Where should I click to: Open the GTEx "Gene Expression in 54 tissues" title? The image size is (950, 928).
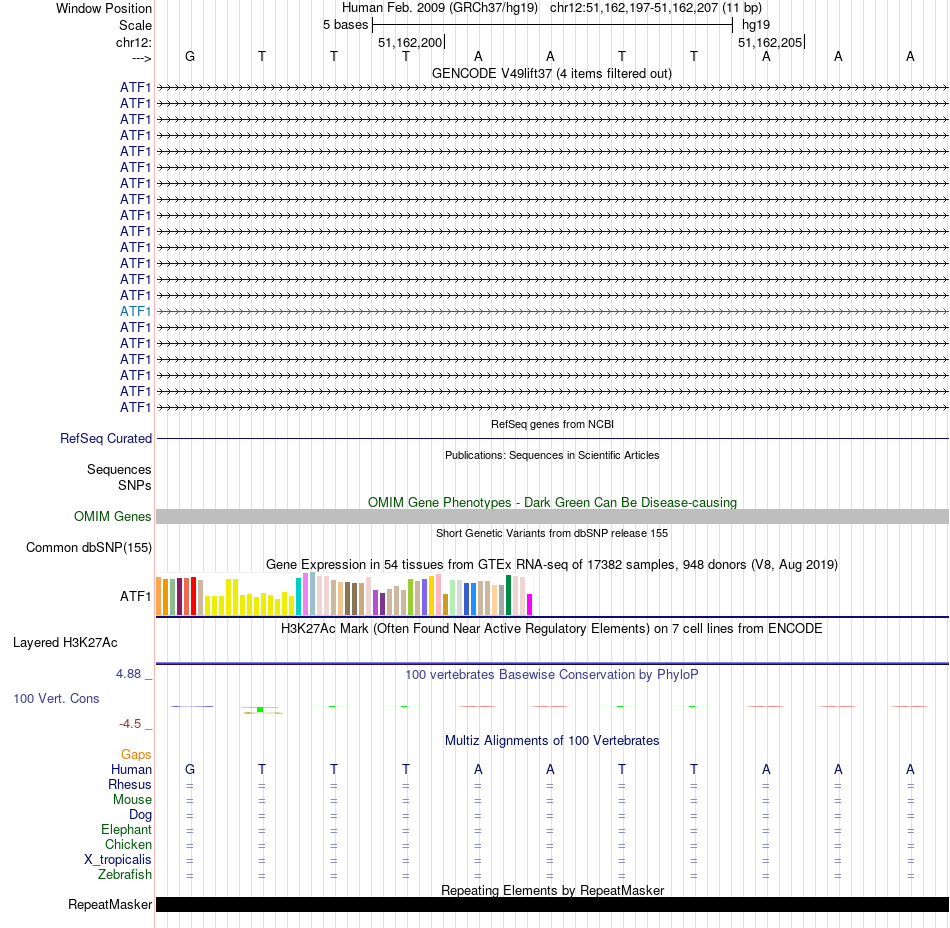(552, 565)
